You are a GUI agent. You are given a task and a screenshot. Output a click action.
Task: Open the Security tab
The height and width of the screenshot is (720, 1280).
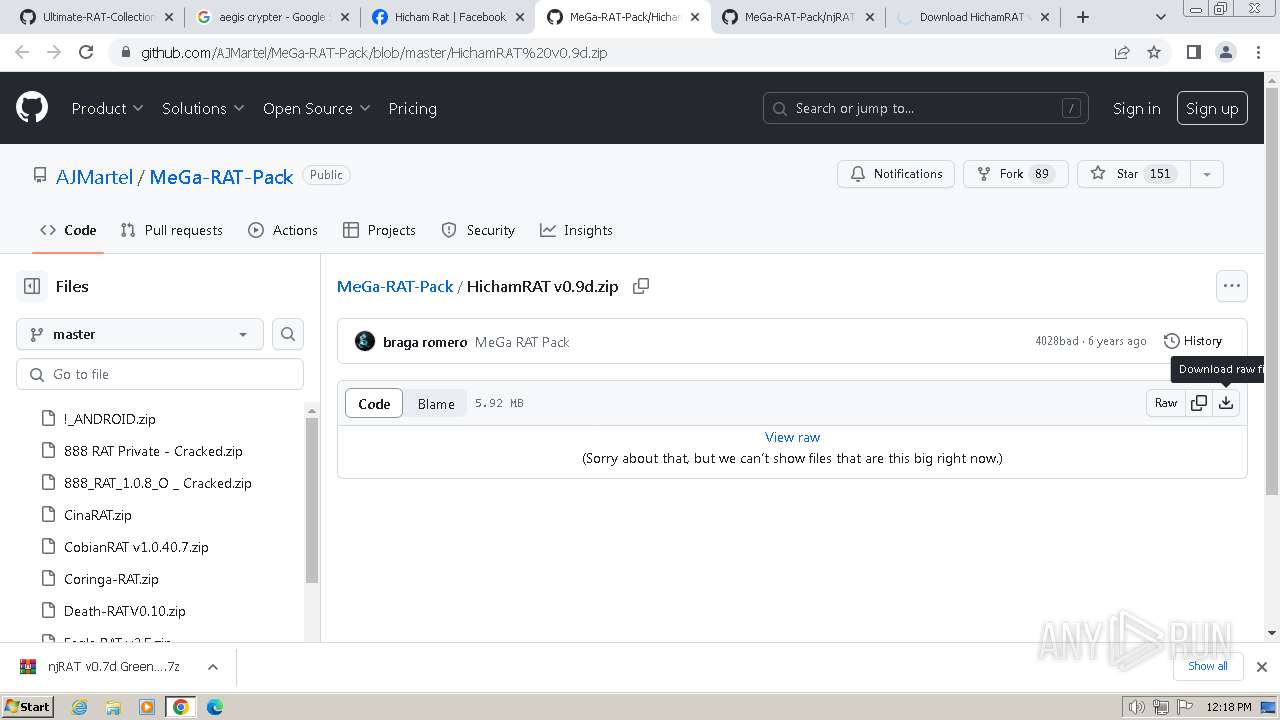pyautogui.click(x=478, y=230)
